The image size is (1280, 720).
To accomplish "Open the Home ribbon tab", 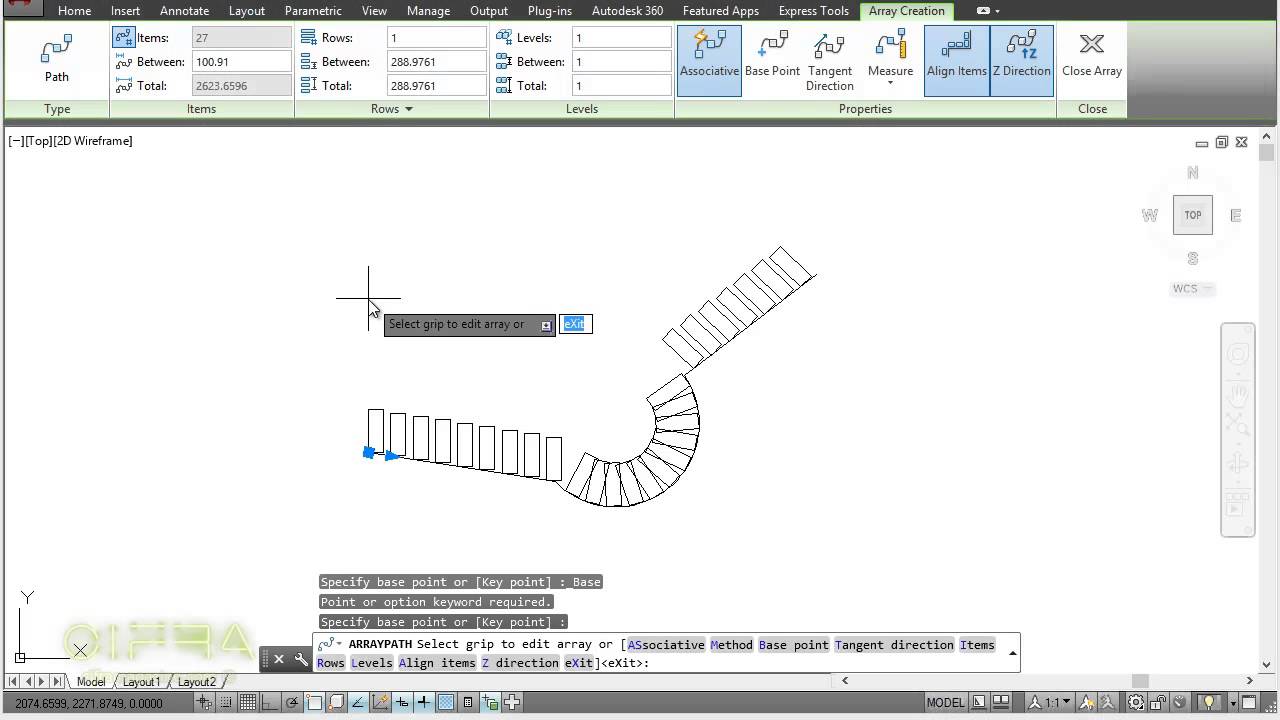I will 74,11.
